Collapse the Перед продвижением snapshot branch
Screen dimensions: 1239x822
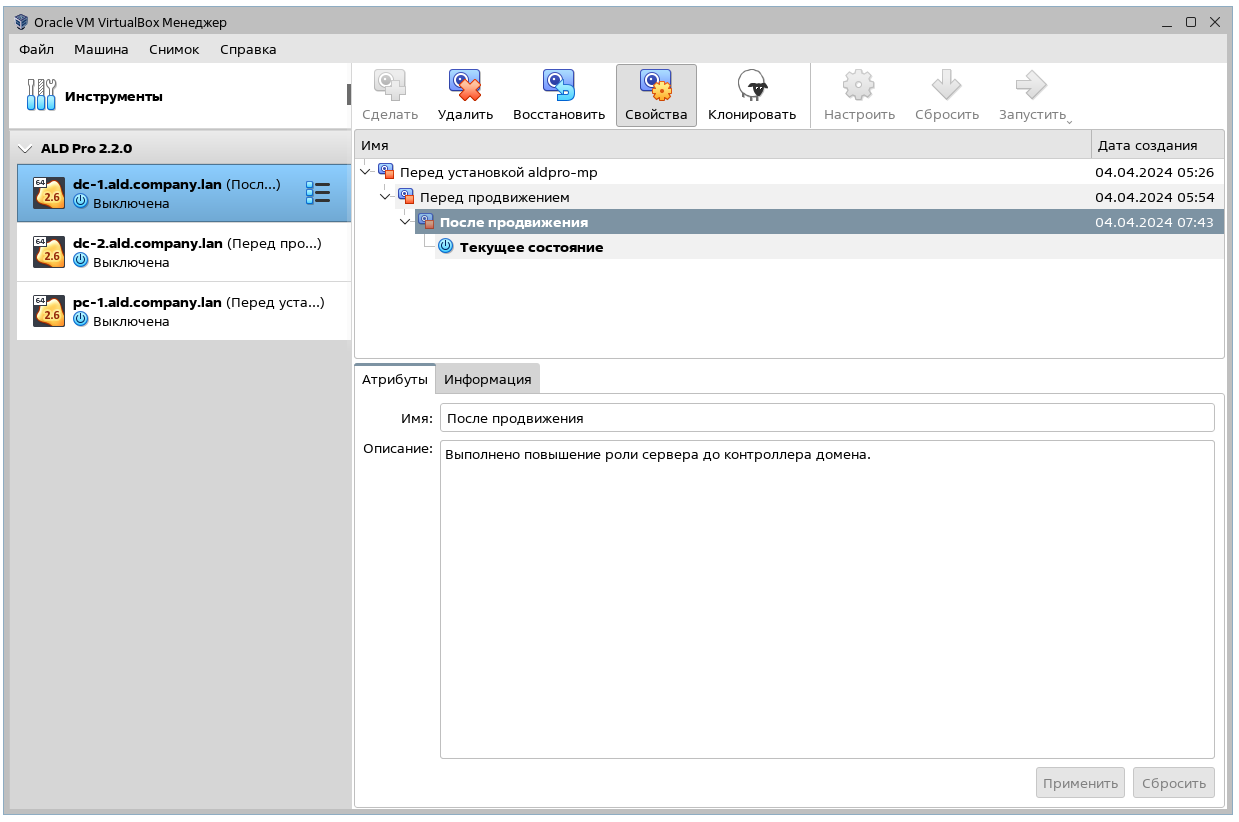386,197
